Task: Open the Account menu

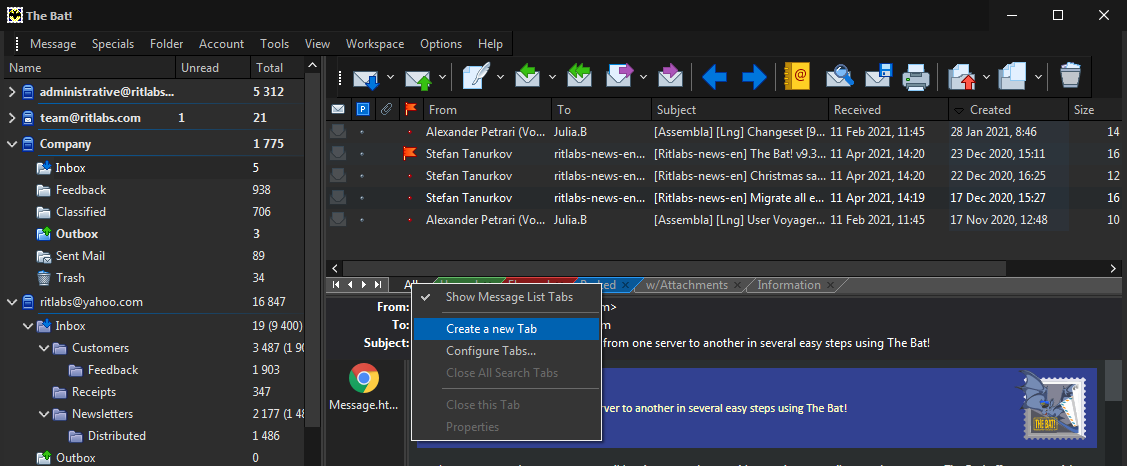Action: click(221, 44)
